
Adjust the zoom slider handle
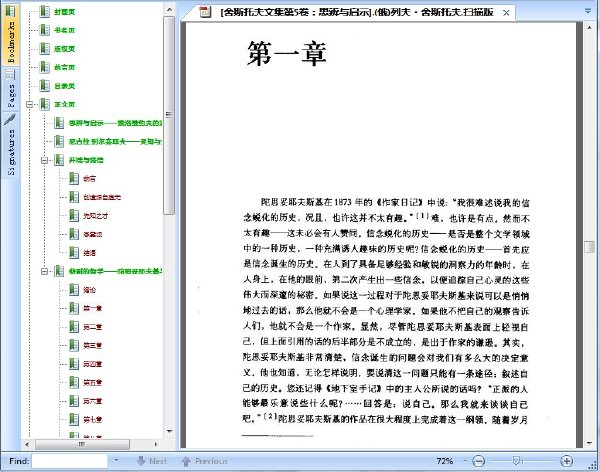click(516, 461)
